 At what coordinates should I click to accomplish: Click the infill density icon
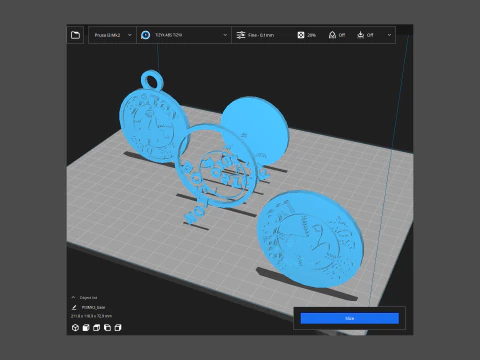(301, 35)
